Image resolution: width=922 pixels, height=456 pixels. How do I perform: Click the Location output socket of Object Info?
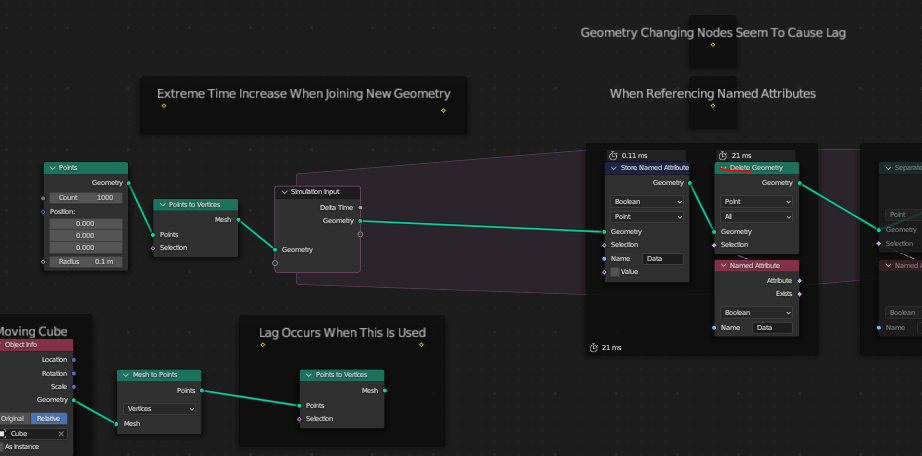74,360
